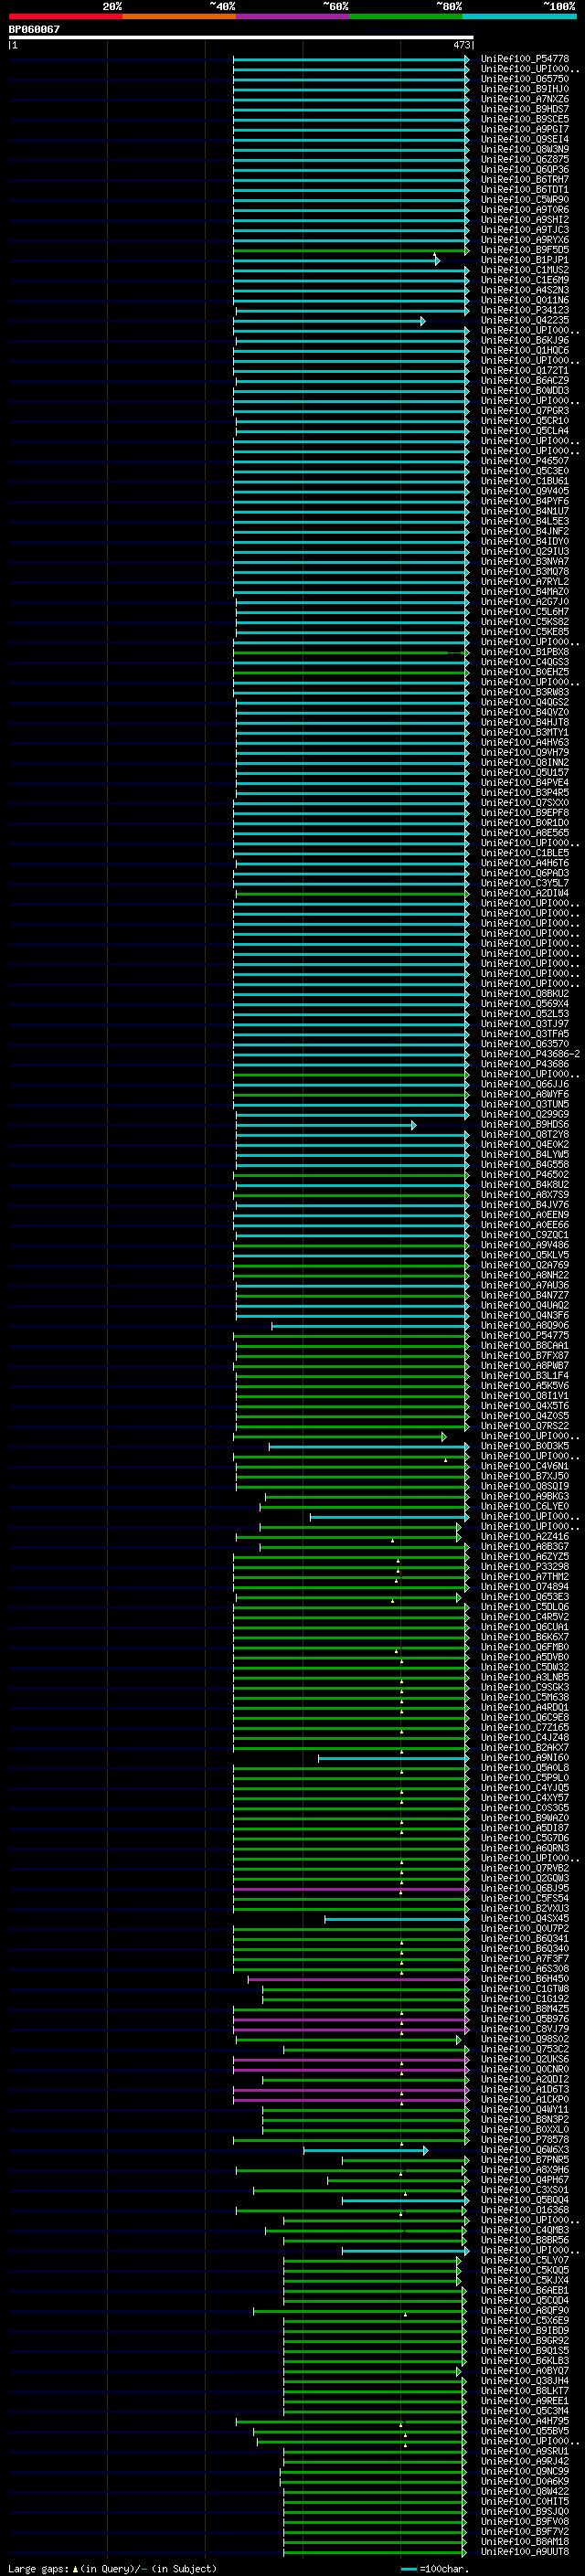Select label UniRef100_A1D6T3

tap(525, 2089)
